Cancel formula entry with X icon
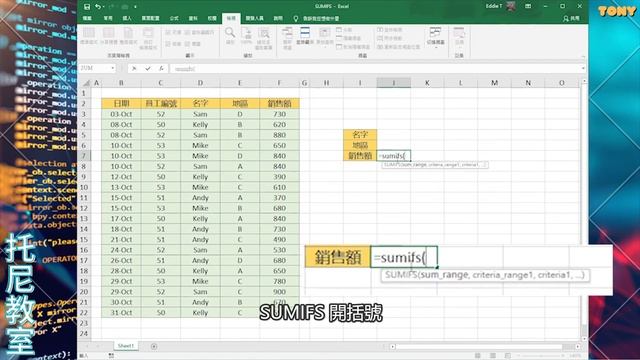Viewport: 640px width, 360px height. (134, 69)
